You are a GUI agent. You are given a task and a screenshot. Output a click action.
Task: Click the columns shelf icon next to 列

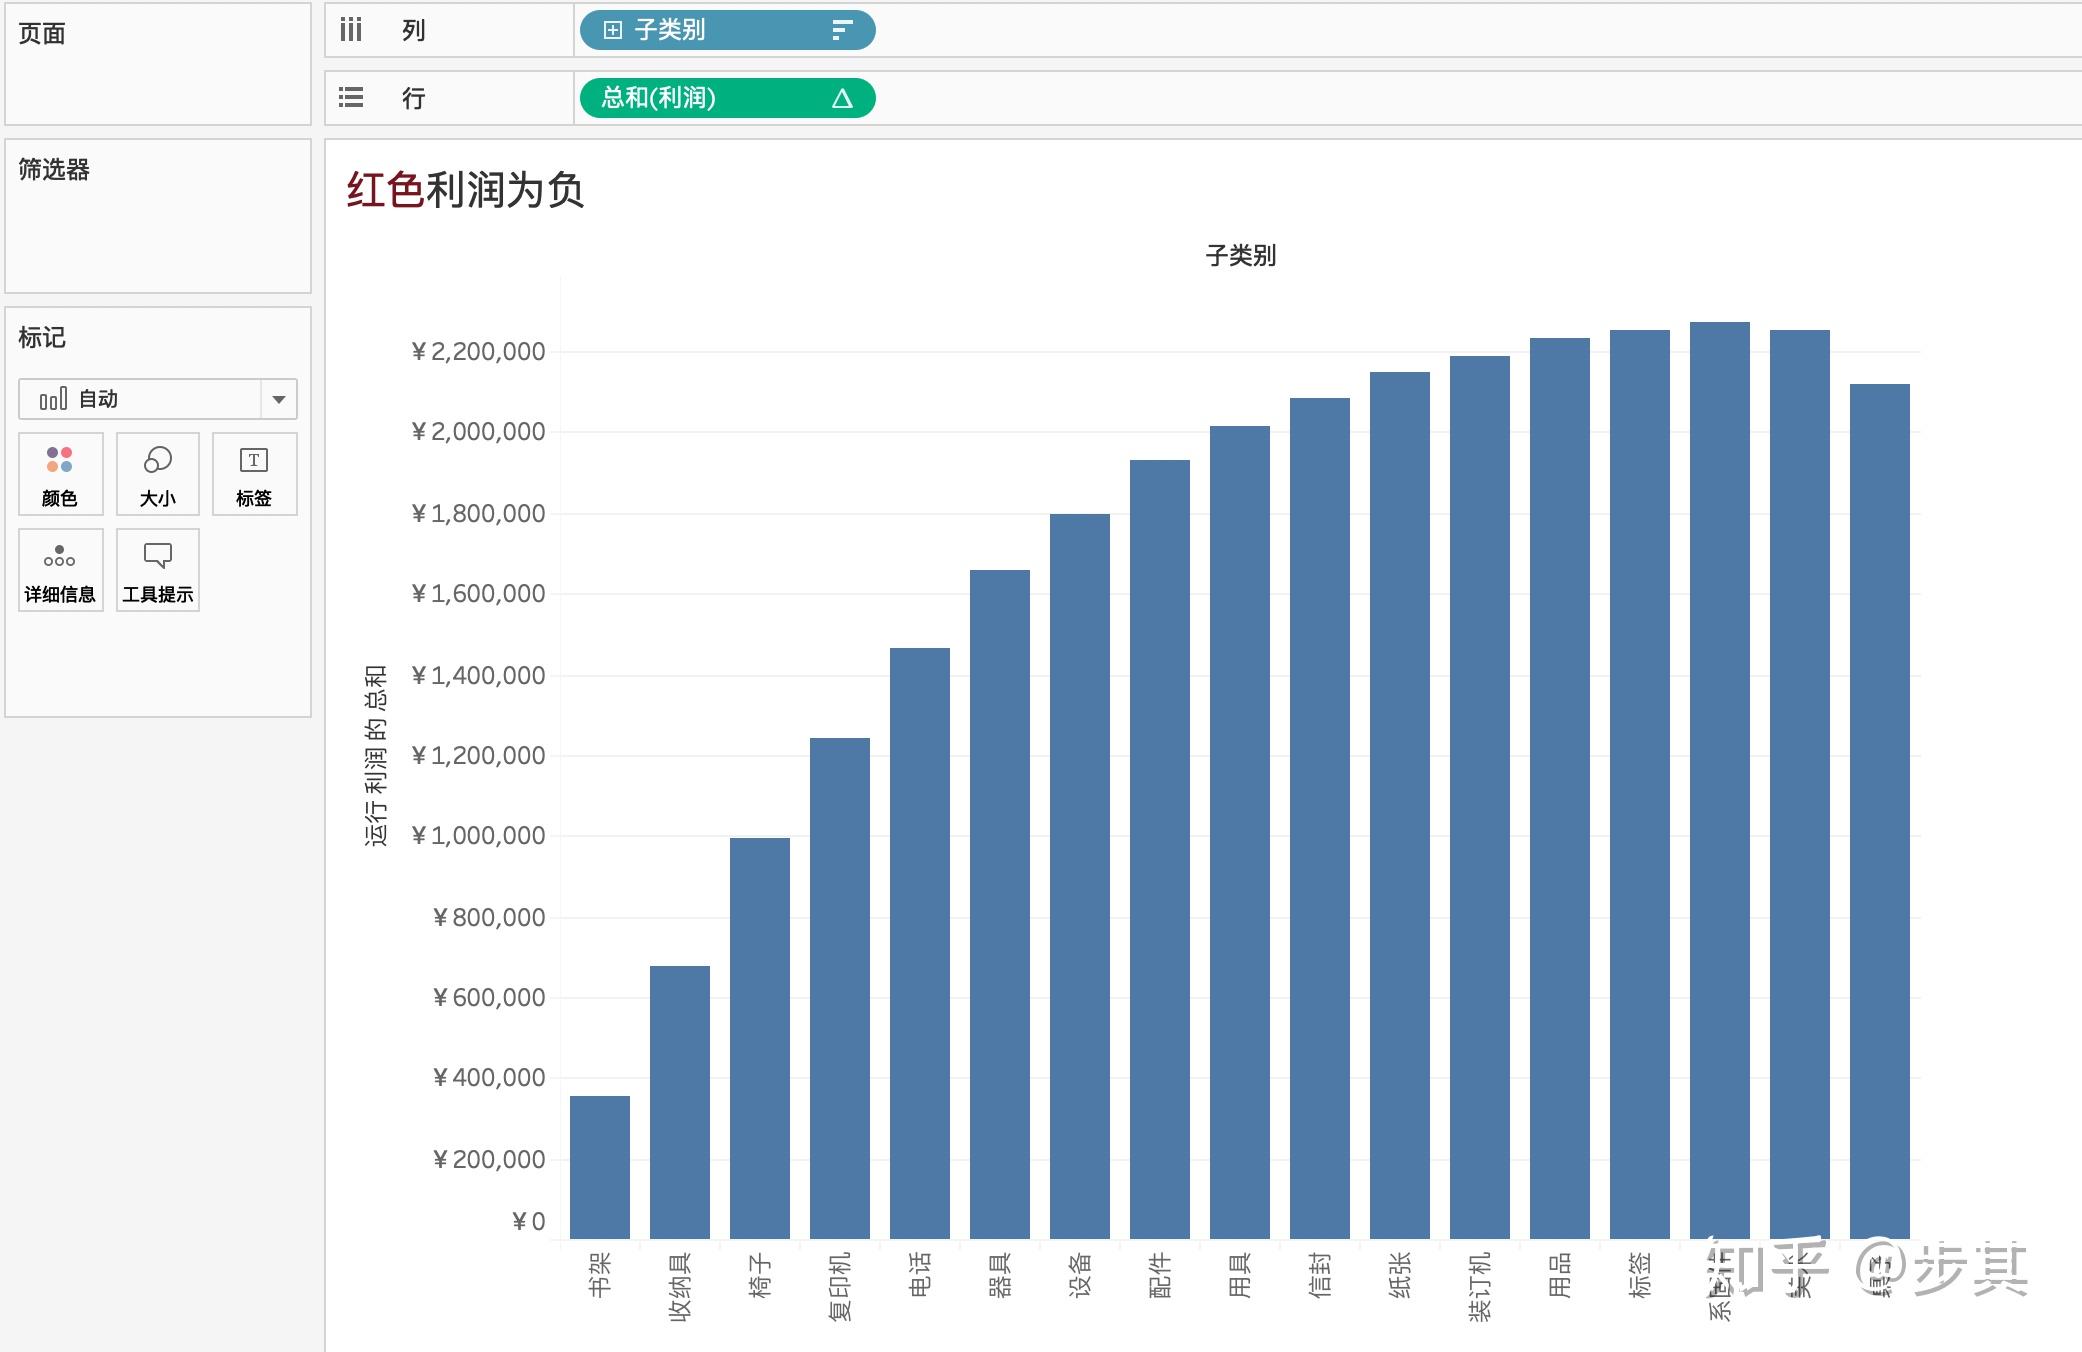coord(350,30)
